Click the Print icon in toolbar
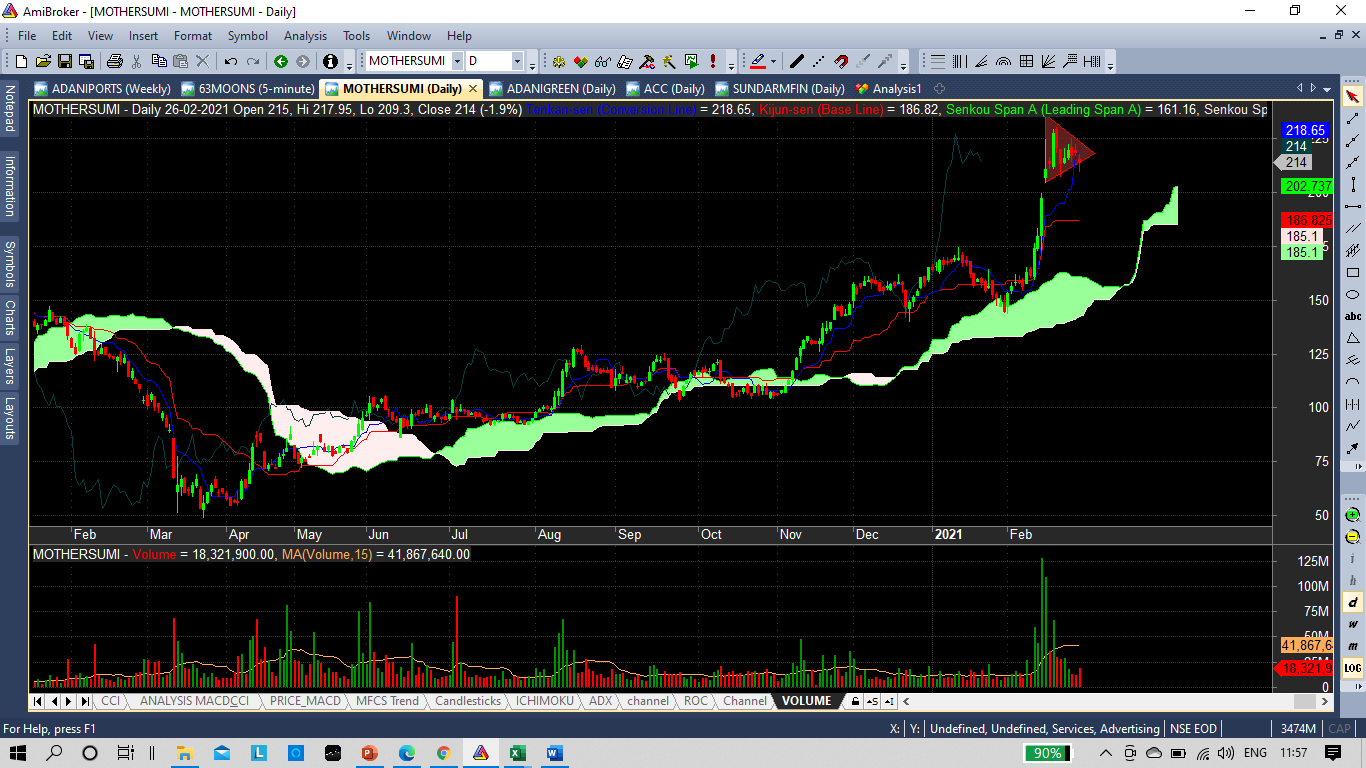Image resolution: width=1366 pixels, height=768 pixels. point(115,61)
